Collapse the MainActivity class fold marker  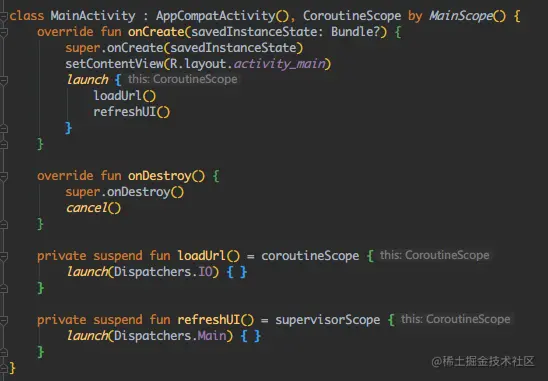[x=3, y=16]
